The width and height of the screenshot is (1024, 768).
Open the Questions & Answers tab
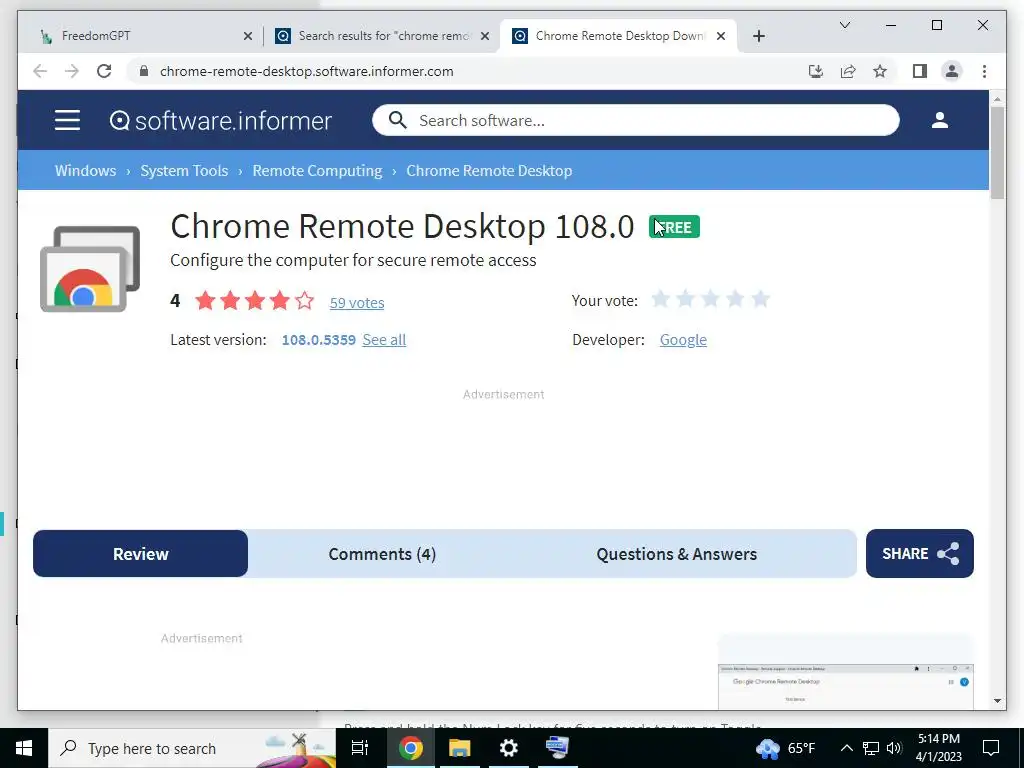click(677, 554)
